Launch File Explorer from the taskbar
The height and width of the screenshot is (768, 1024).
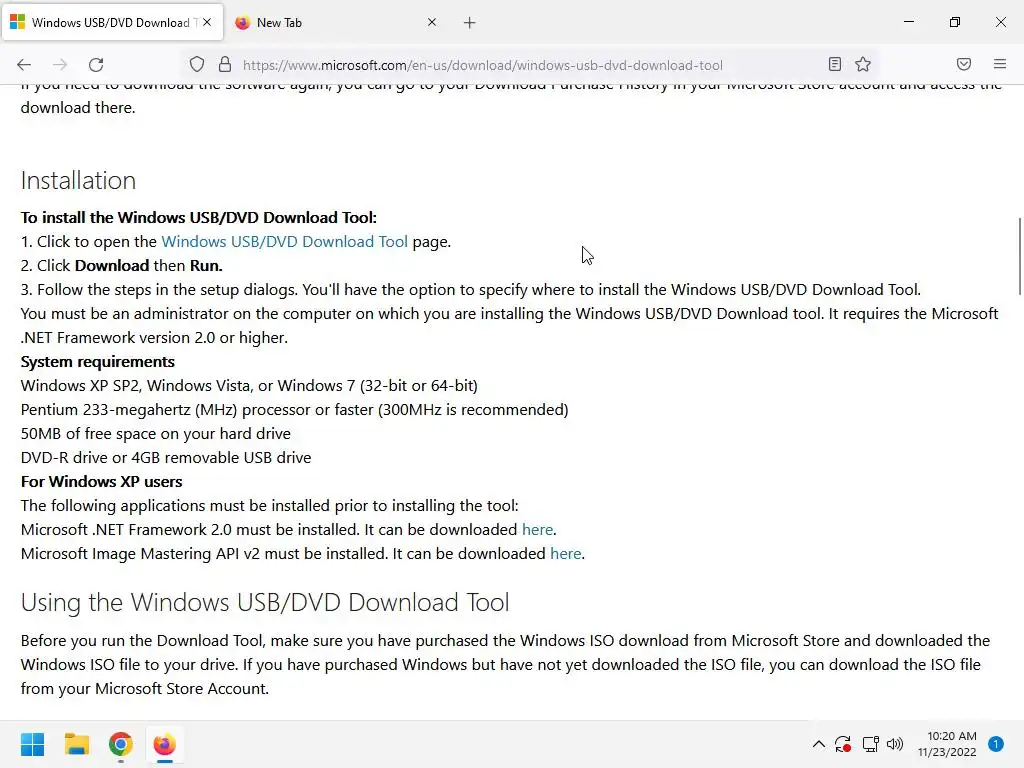[76, 744]
